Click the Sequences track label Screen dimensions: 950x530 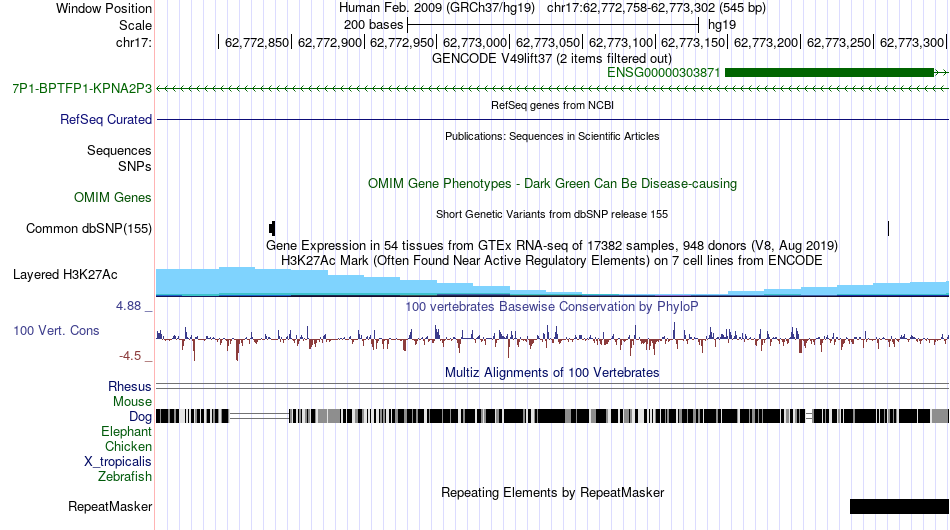[119, 150]
